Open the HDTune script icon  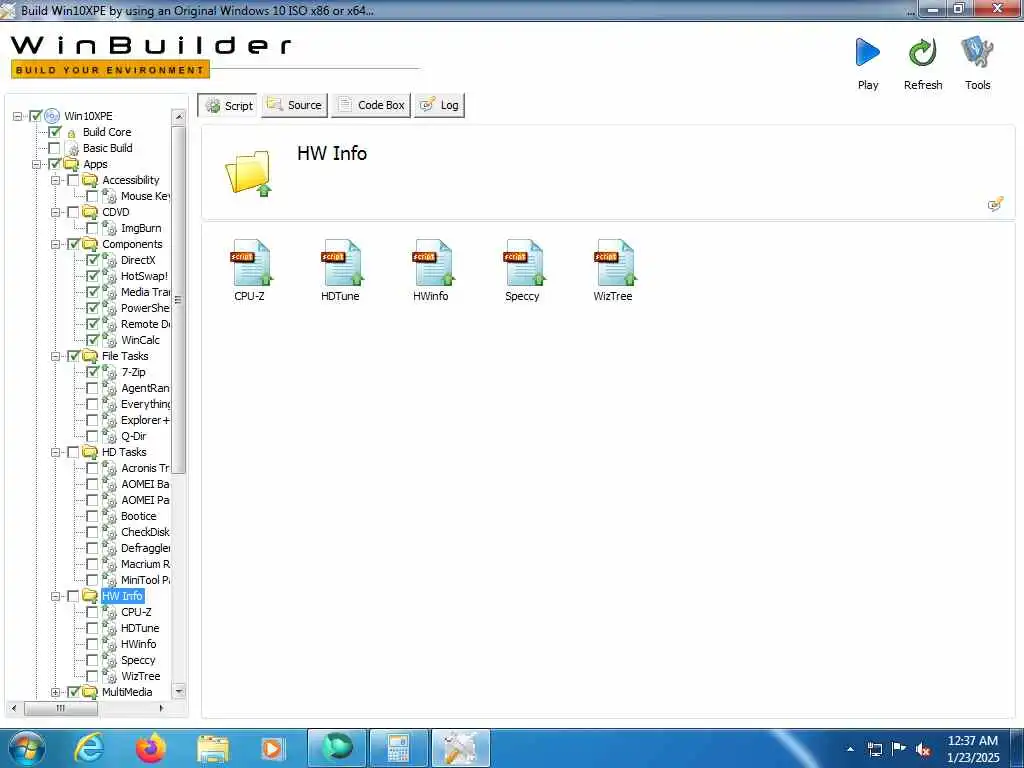[x=342, y=263]
